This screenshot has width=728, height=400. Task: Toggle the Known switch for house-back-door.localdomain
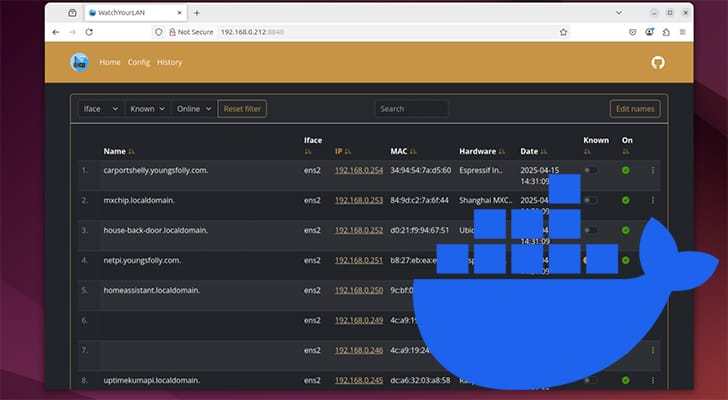[x=591, y=230]
